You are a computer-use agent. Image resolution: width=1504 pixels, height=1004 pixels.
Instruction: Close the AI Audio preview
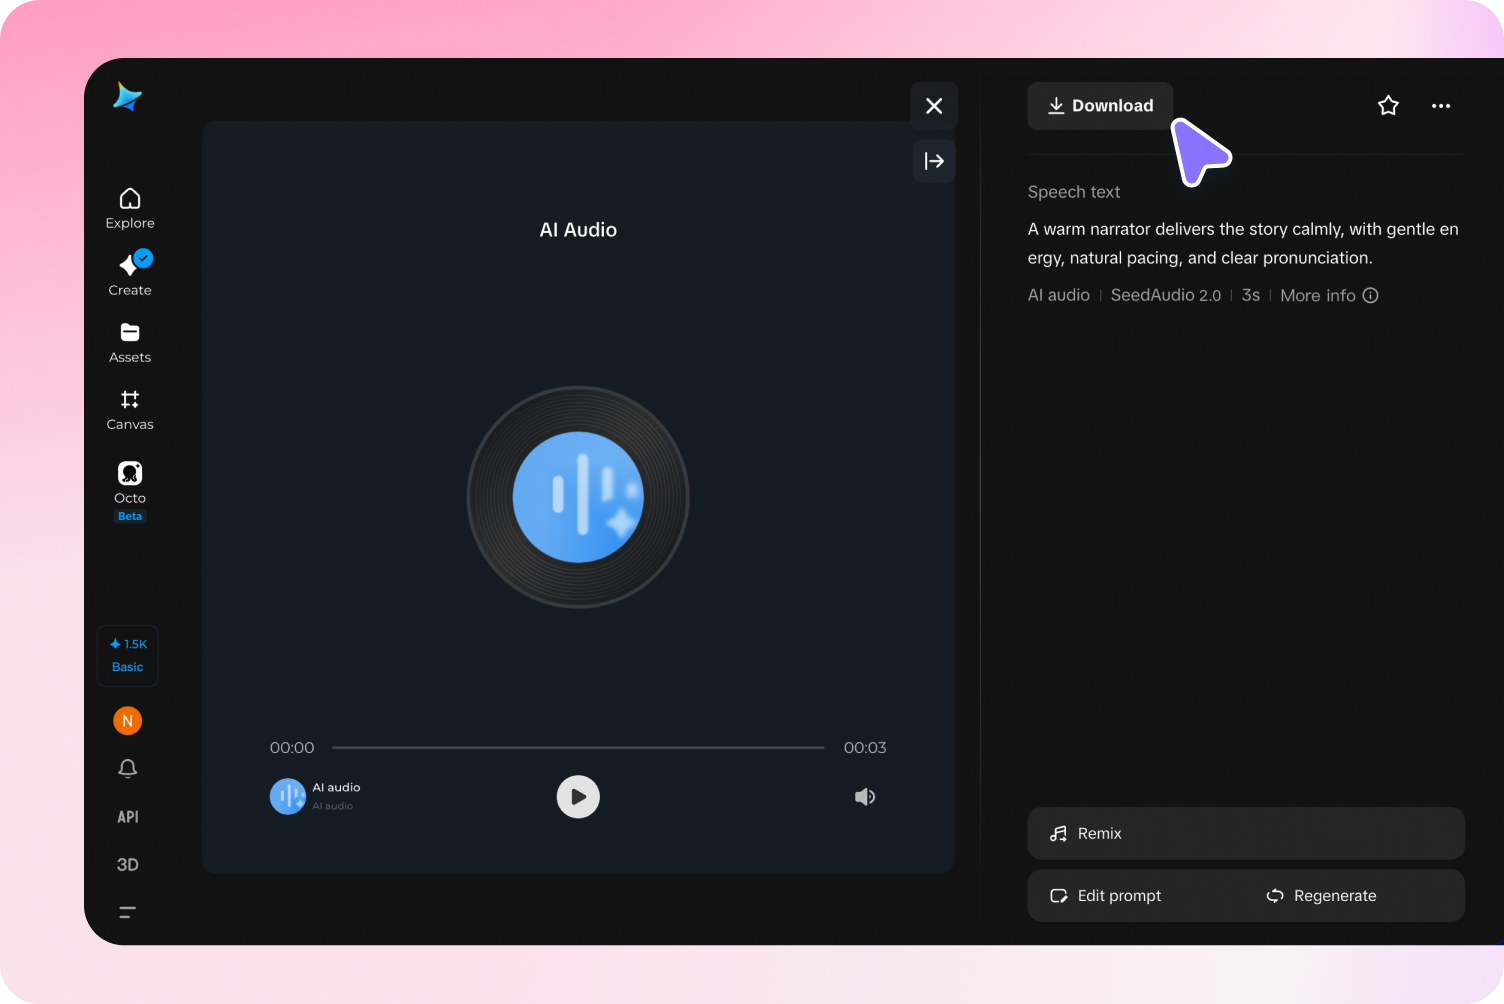point(934,106)
